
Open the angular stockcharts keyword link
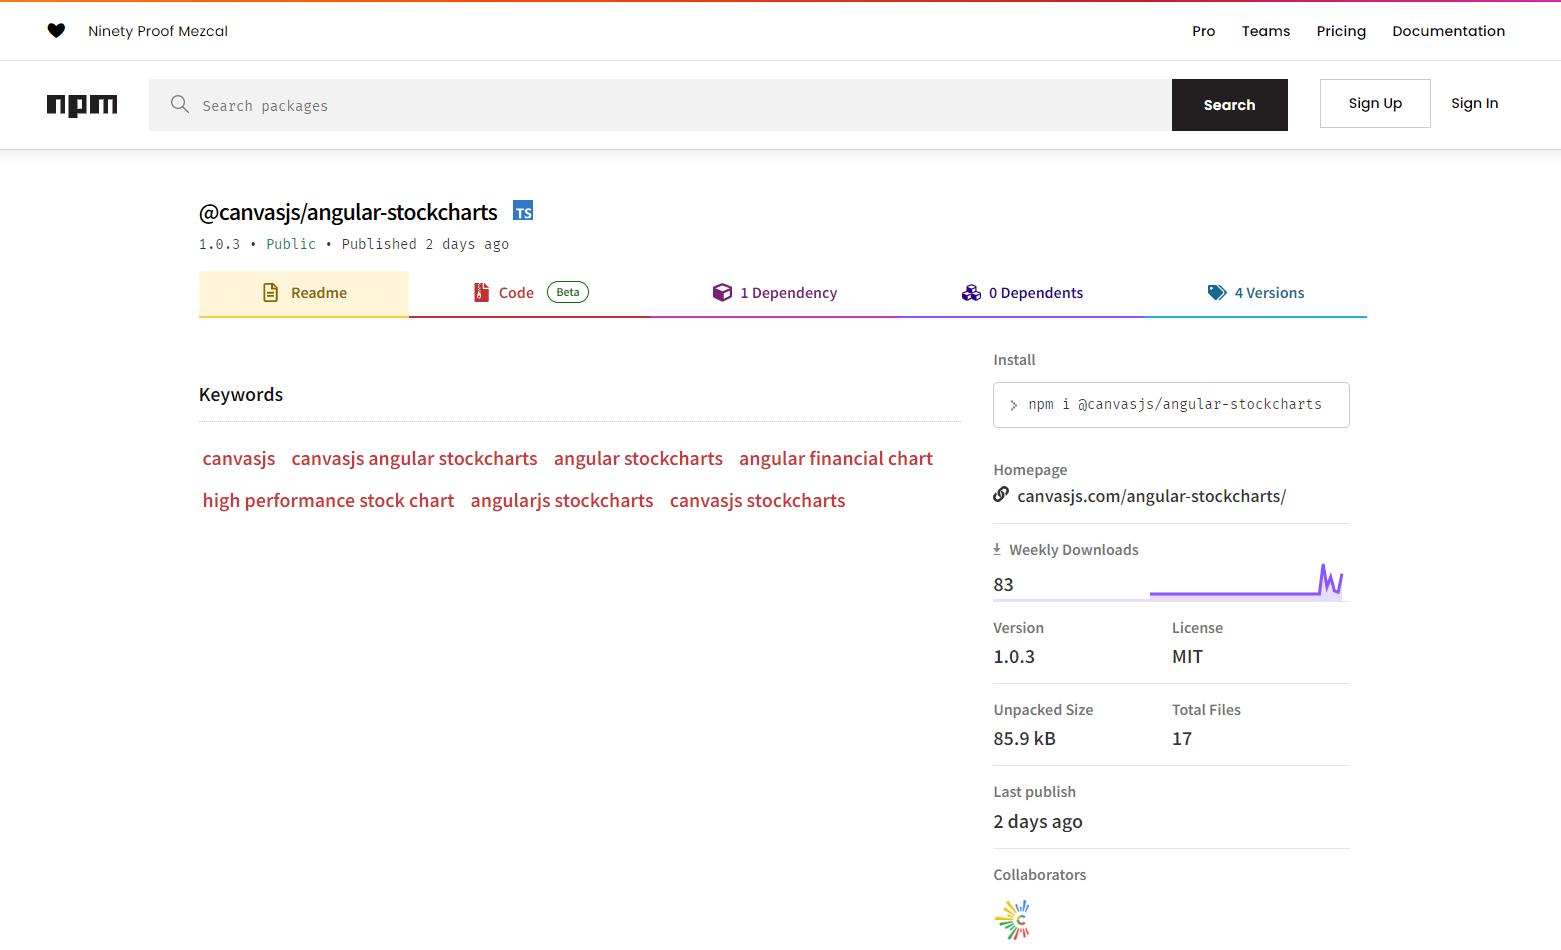[x=638, y=459]
